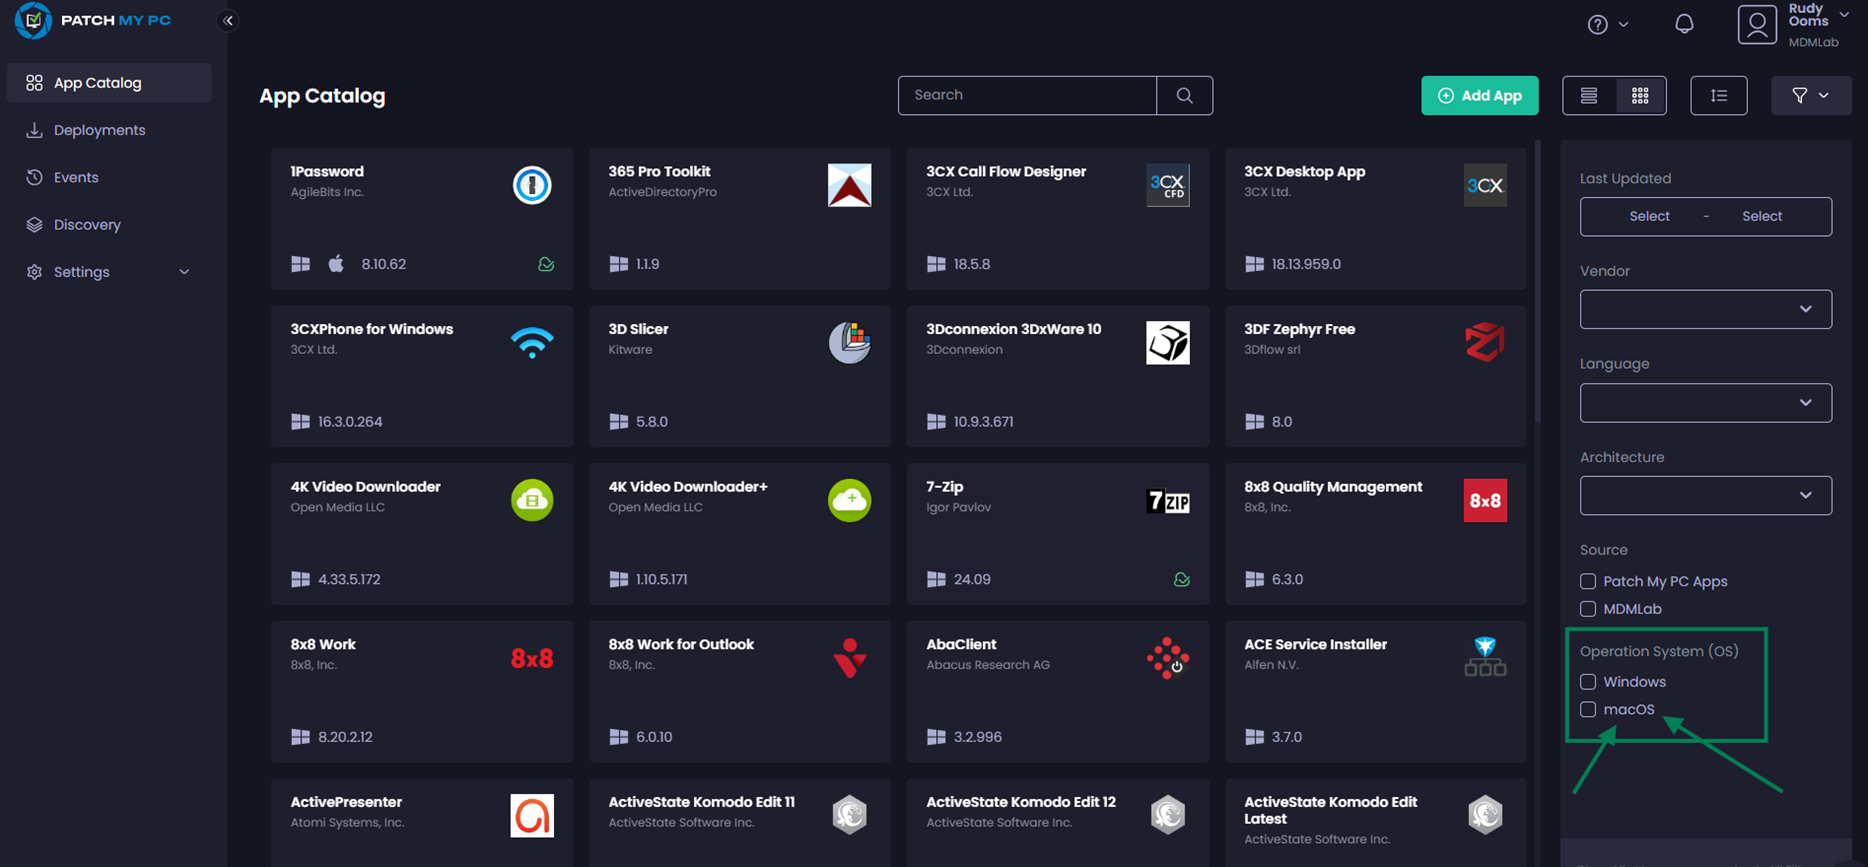Open App Catalog in the sidebar

pos(109,83)
